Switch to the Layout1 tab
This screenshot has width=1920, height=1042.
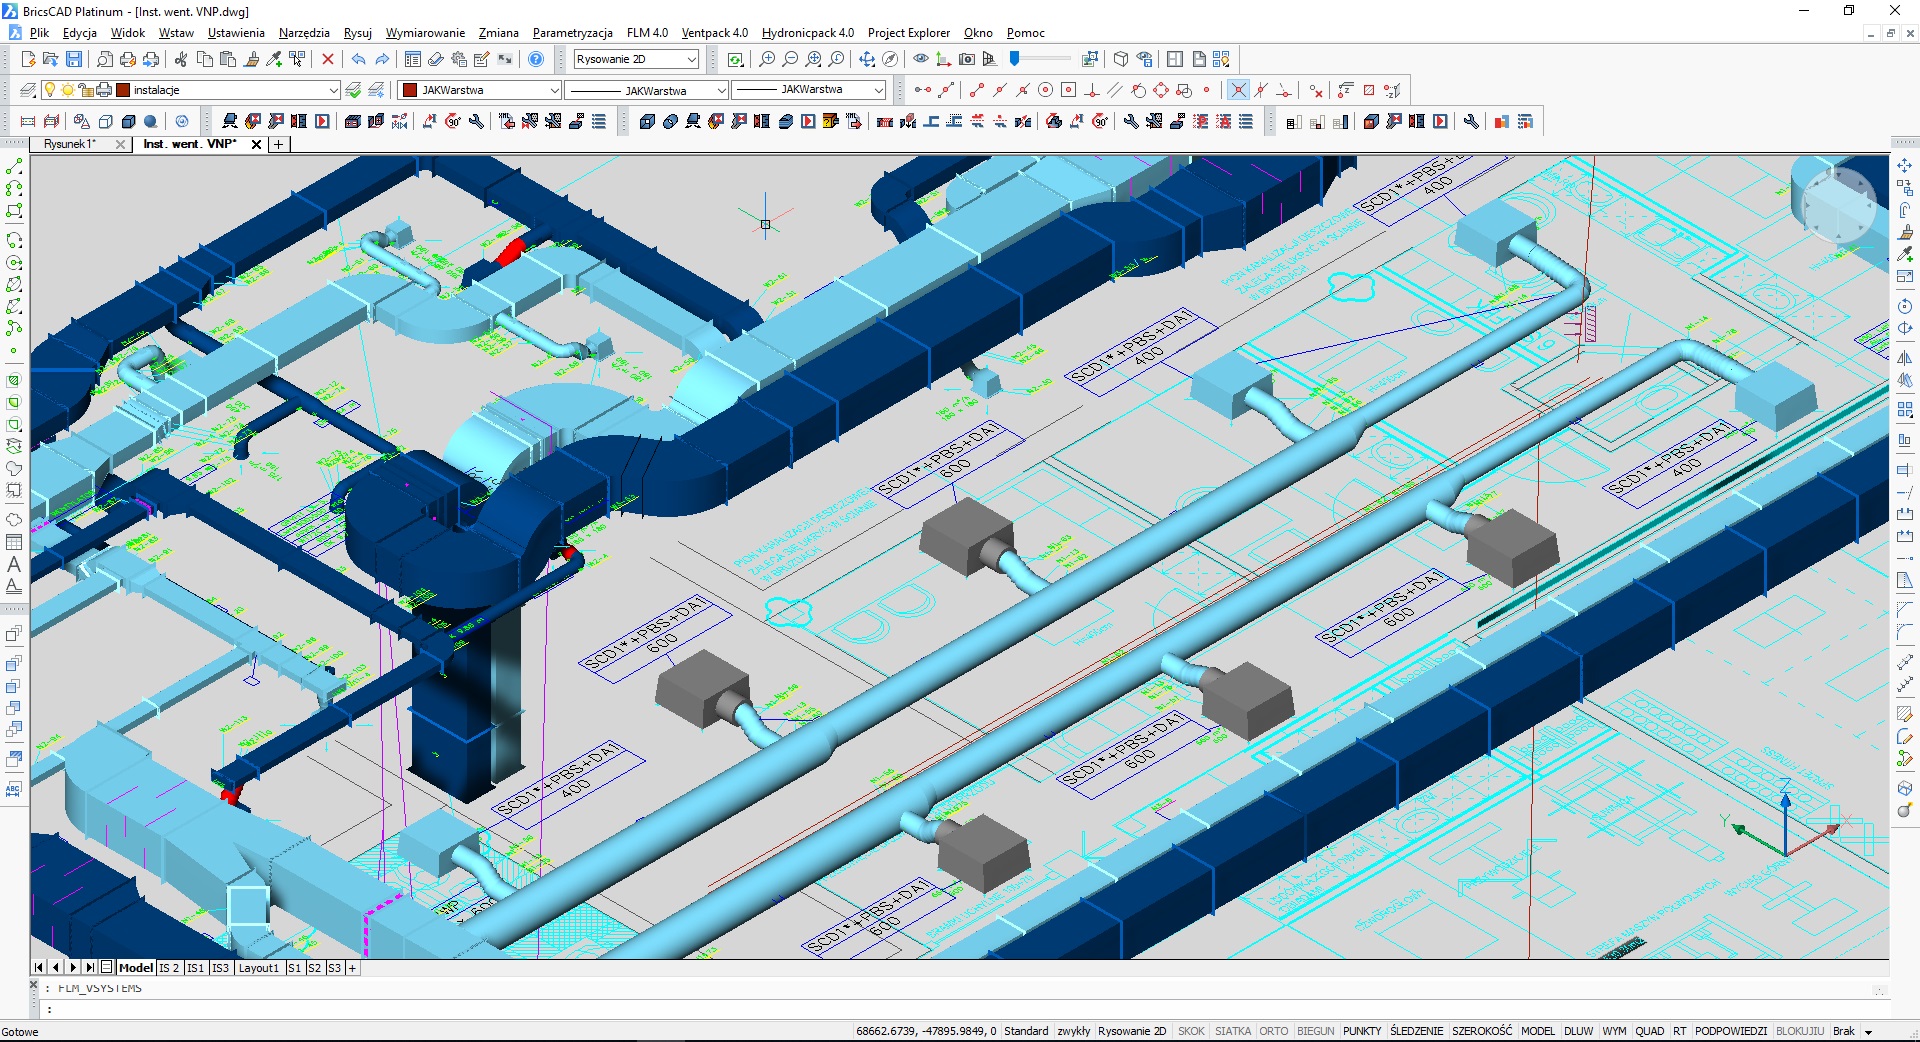pos(258,968)
